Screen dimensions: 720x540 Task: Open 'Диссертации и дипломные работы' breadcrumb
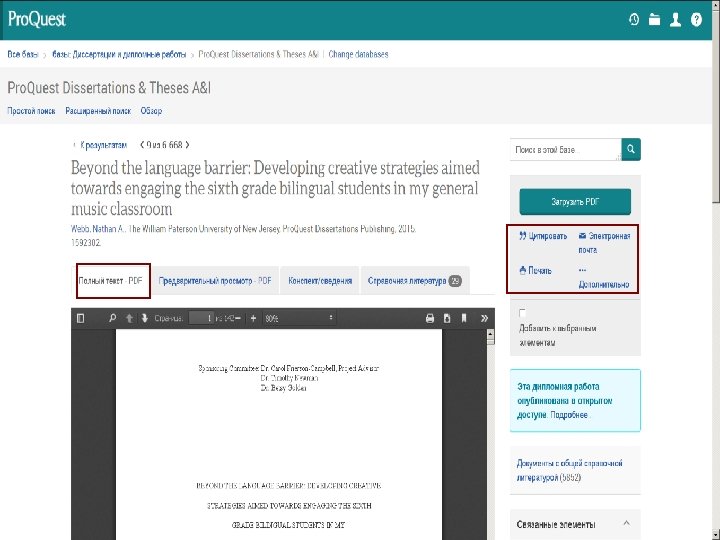(x=119, y=54)
